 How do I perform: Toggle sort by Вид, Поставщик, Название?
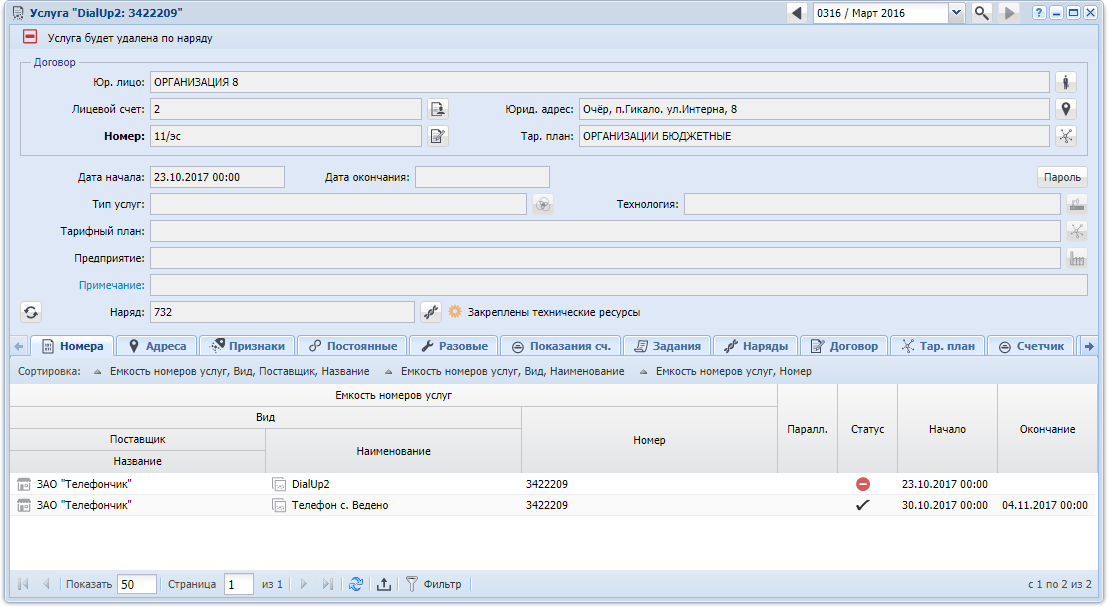coord(232,372)
